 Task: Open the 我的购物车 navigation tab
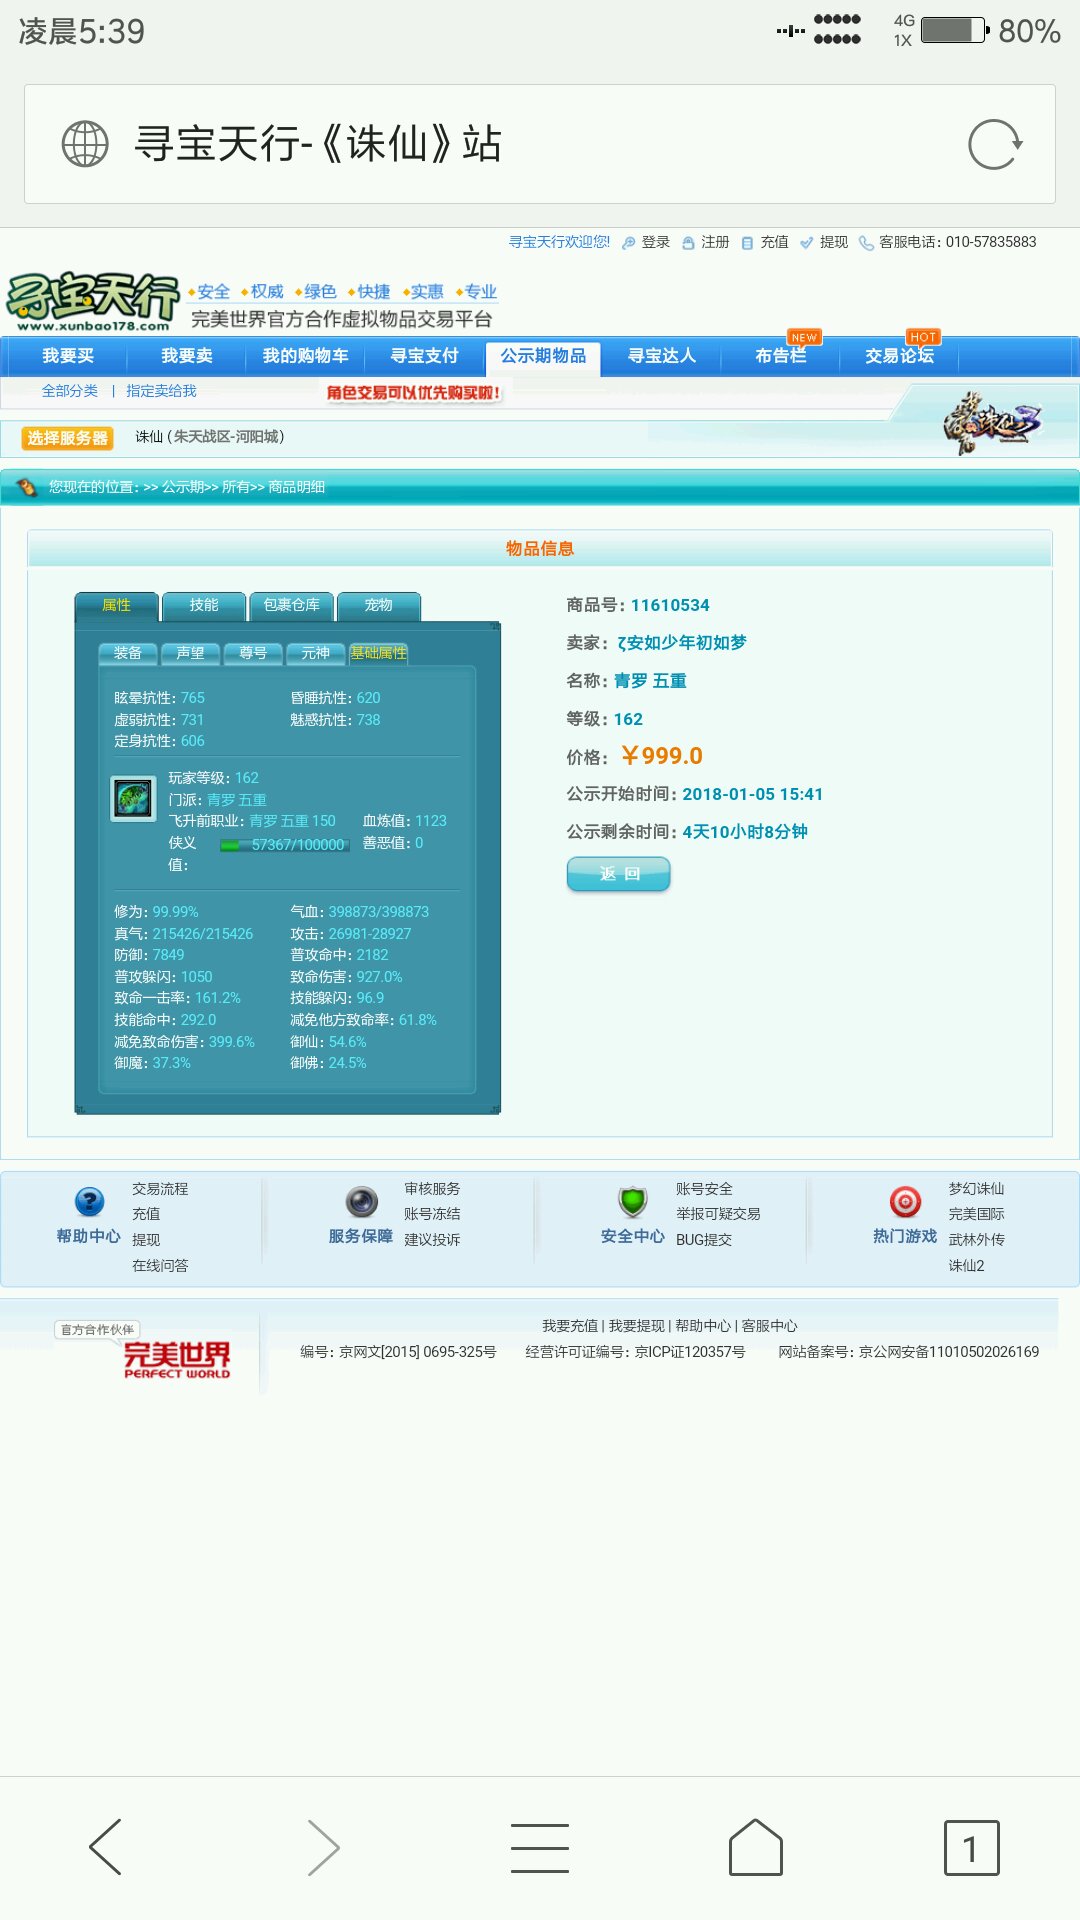[306, 356]
